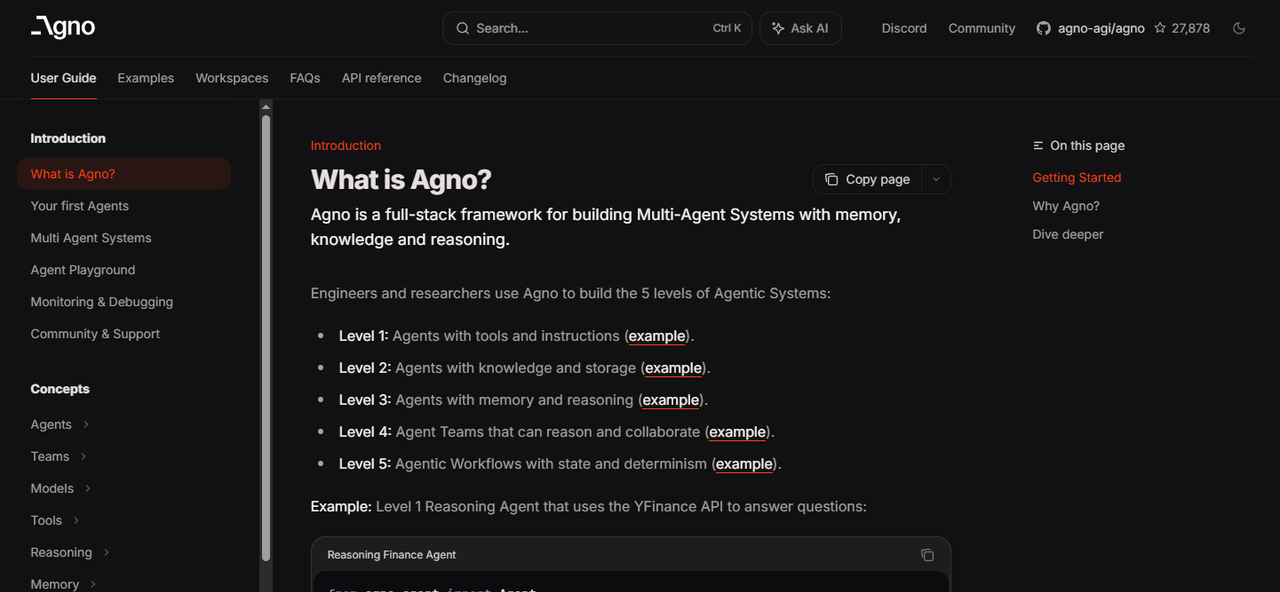Open the Level 1 example link

click(x=657, y=336)
